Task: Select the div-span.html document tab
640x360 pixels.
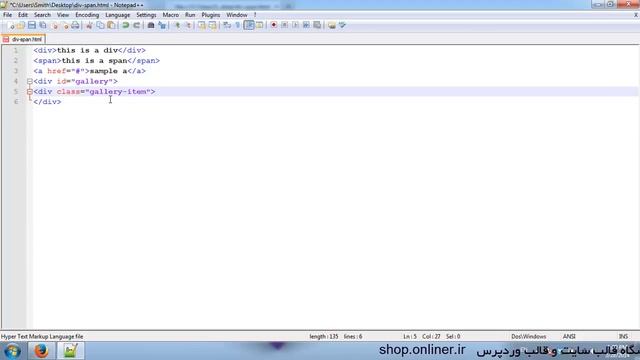Action: tap(23, 40)
